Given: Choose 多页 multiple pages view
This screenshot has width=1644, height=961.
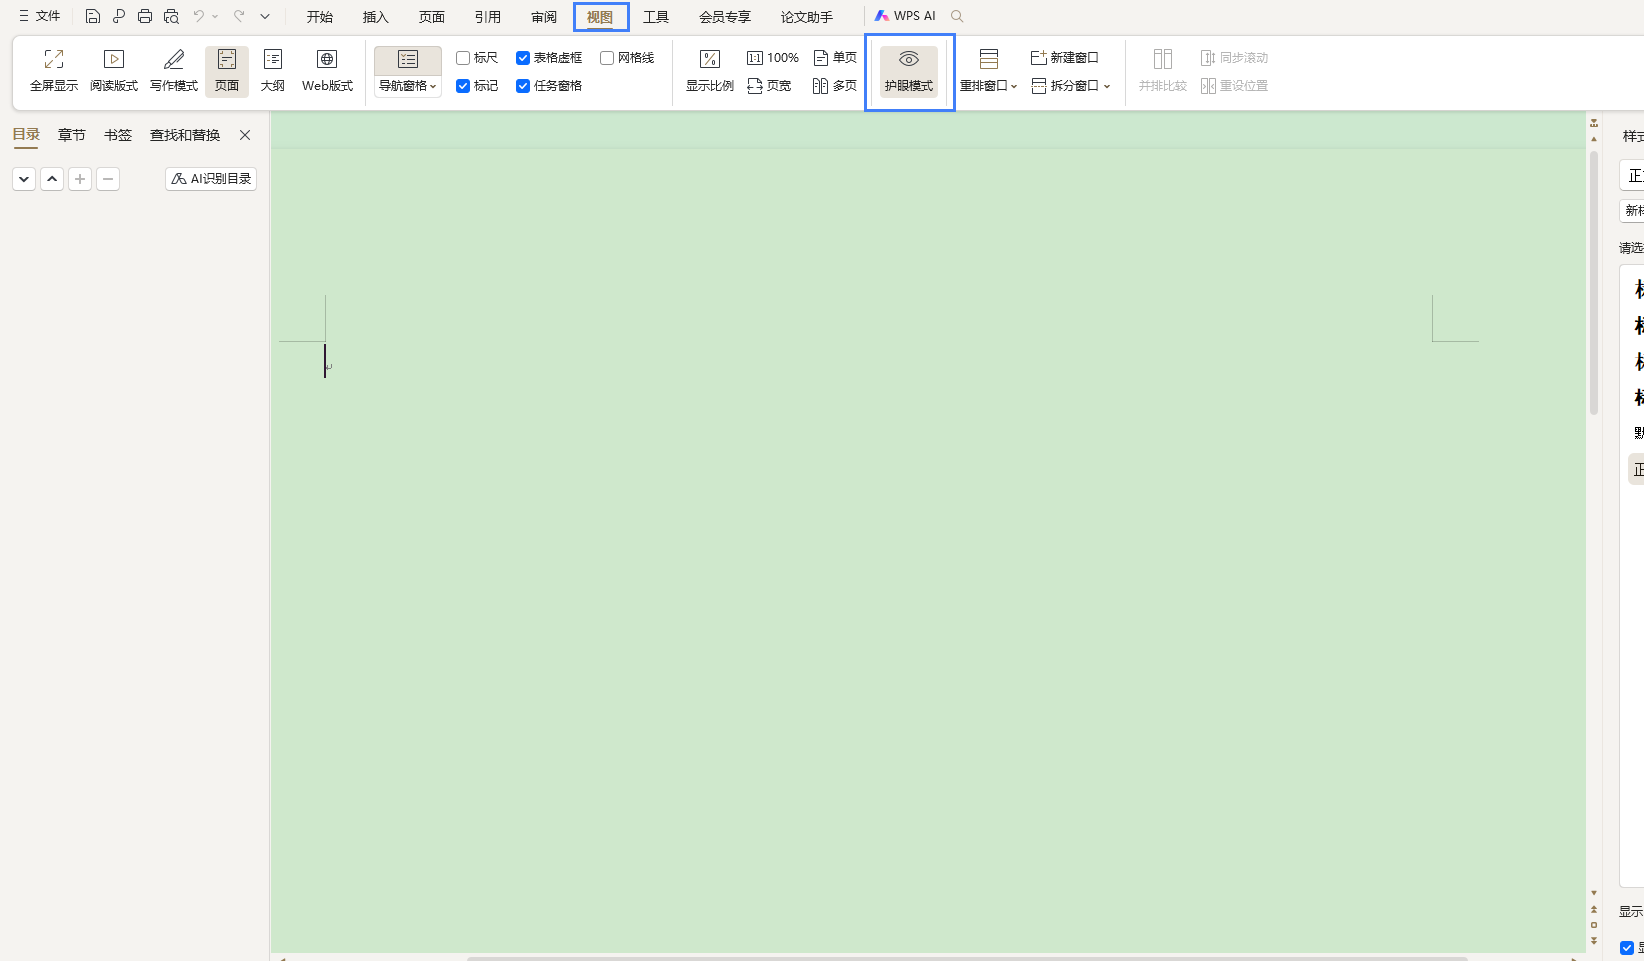Looking at the screenshot, I should pos(835,86).
